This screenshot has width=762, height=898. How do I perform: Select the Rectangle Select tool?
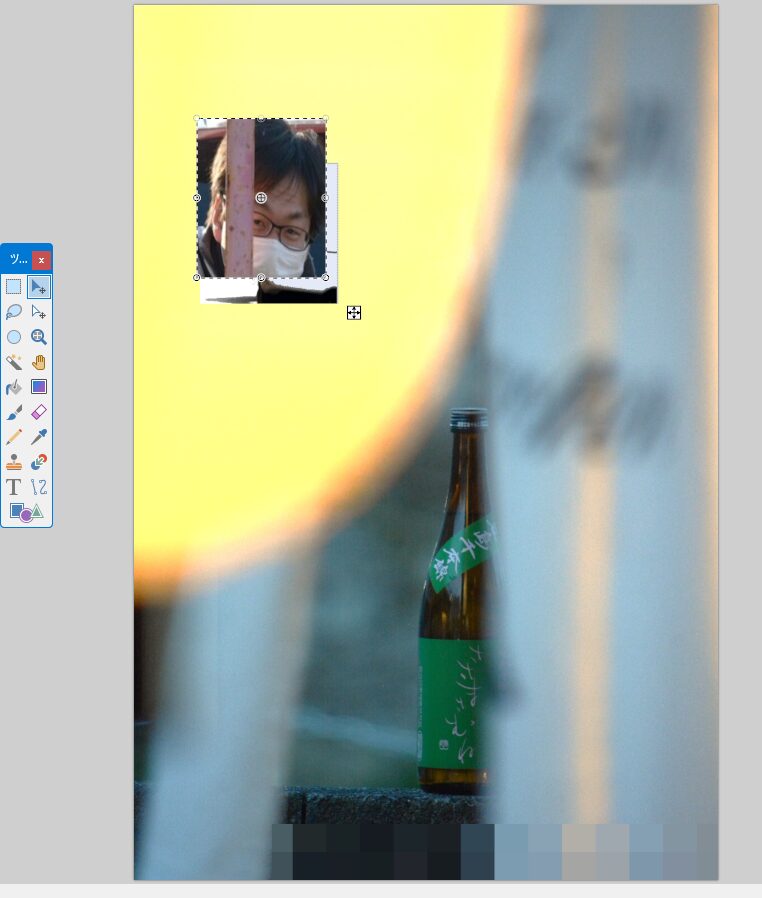[x=14, y=287]
